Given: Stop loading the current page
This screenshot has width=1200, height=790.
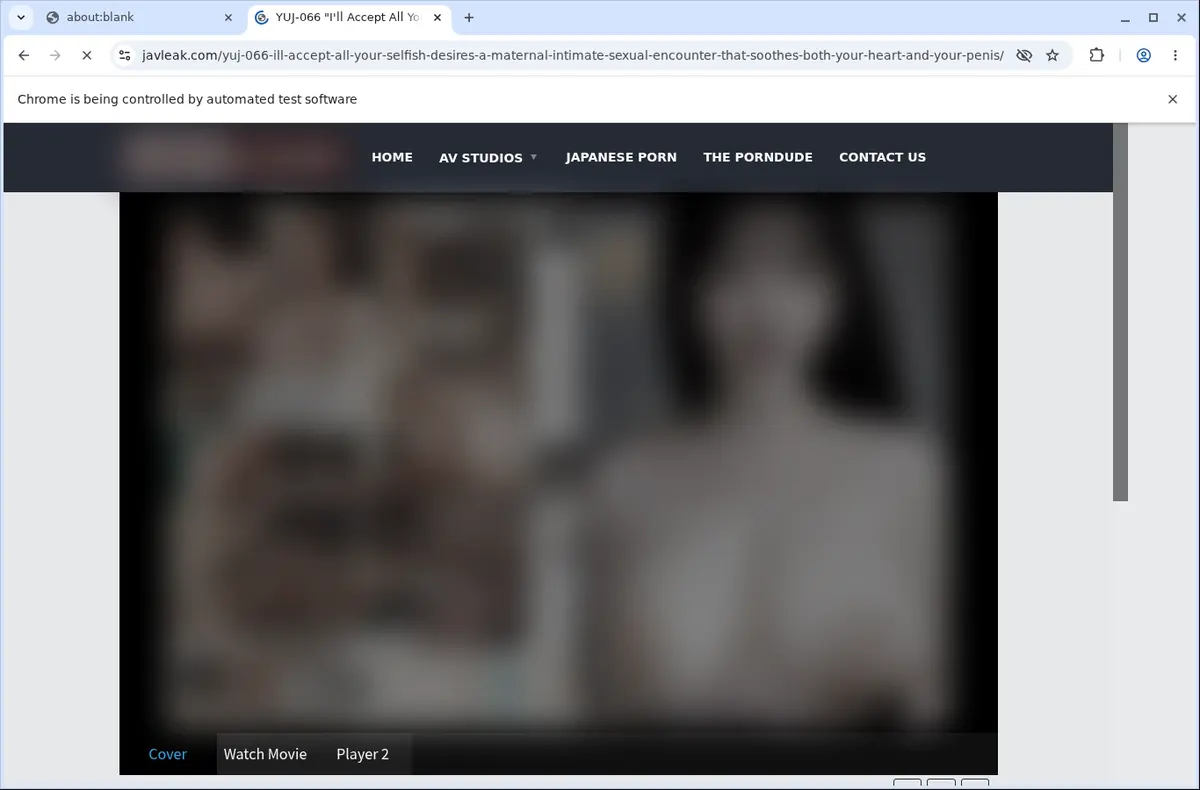Looking at the screenshot, I should [x=86, y=56].
